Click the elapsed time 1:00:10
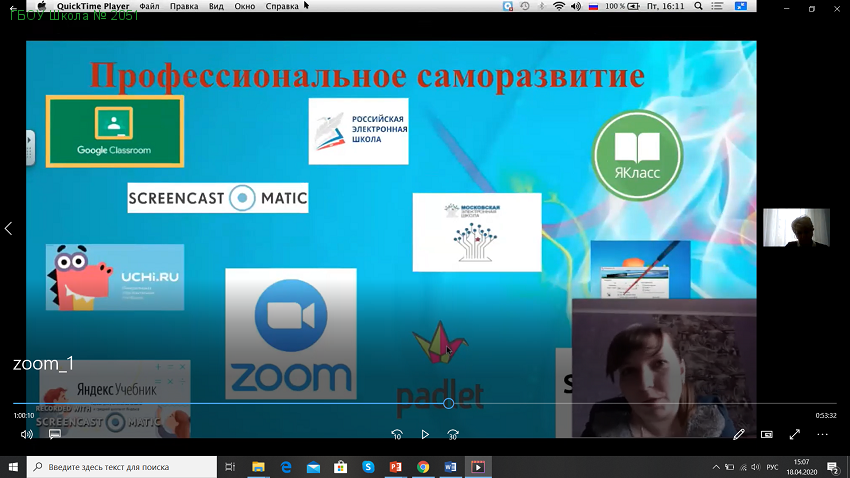The image size is (850, 478). coord(24,416)
